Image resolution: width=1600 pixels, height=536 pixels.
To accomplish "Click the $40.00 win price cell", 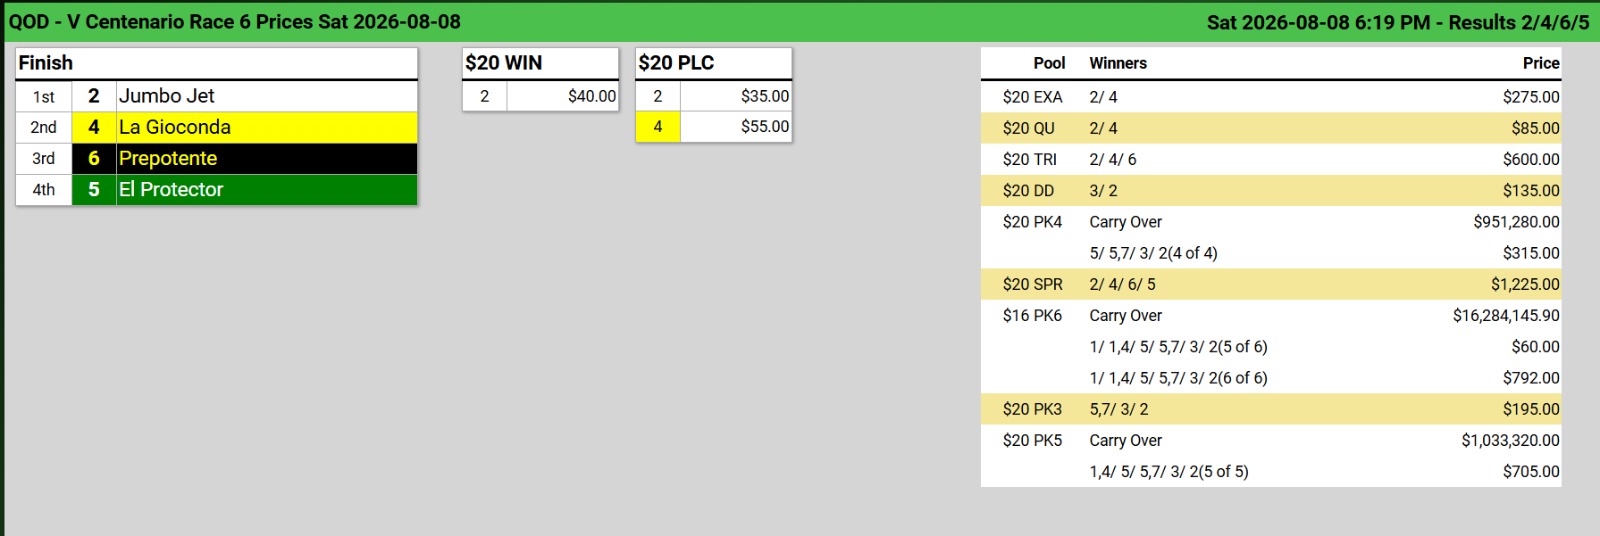I will (563, 96).
